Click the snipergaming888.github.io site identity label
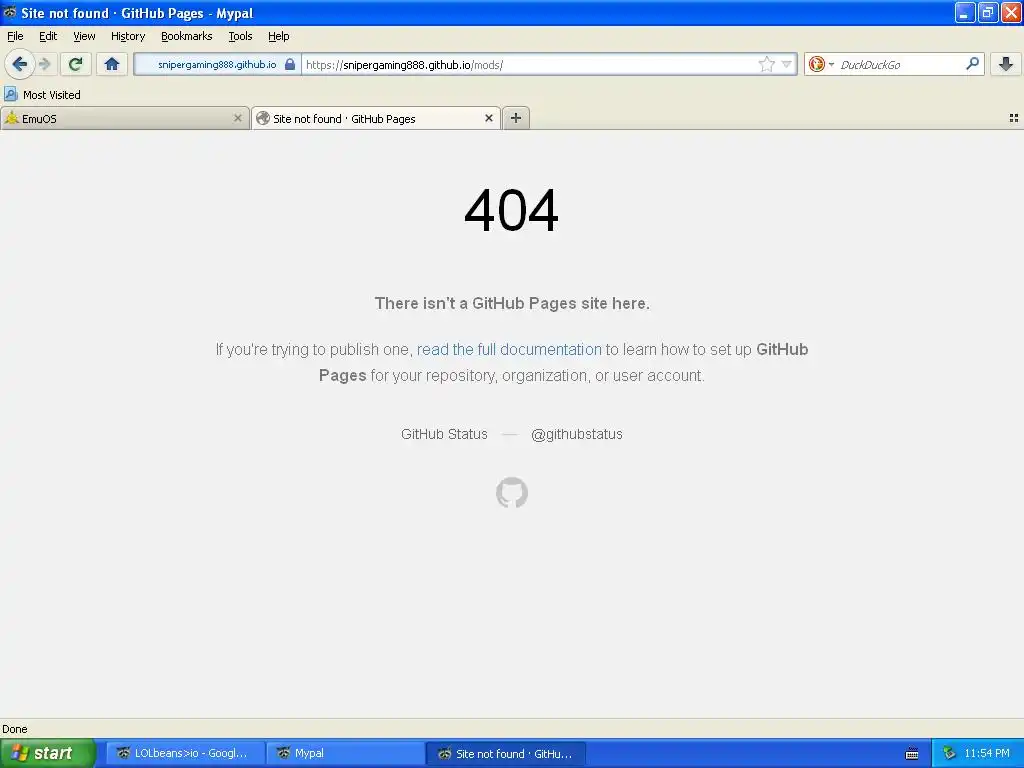This screenshot has height=768, width=1024. [217, 65]
